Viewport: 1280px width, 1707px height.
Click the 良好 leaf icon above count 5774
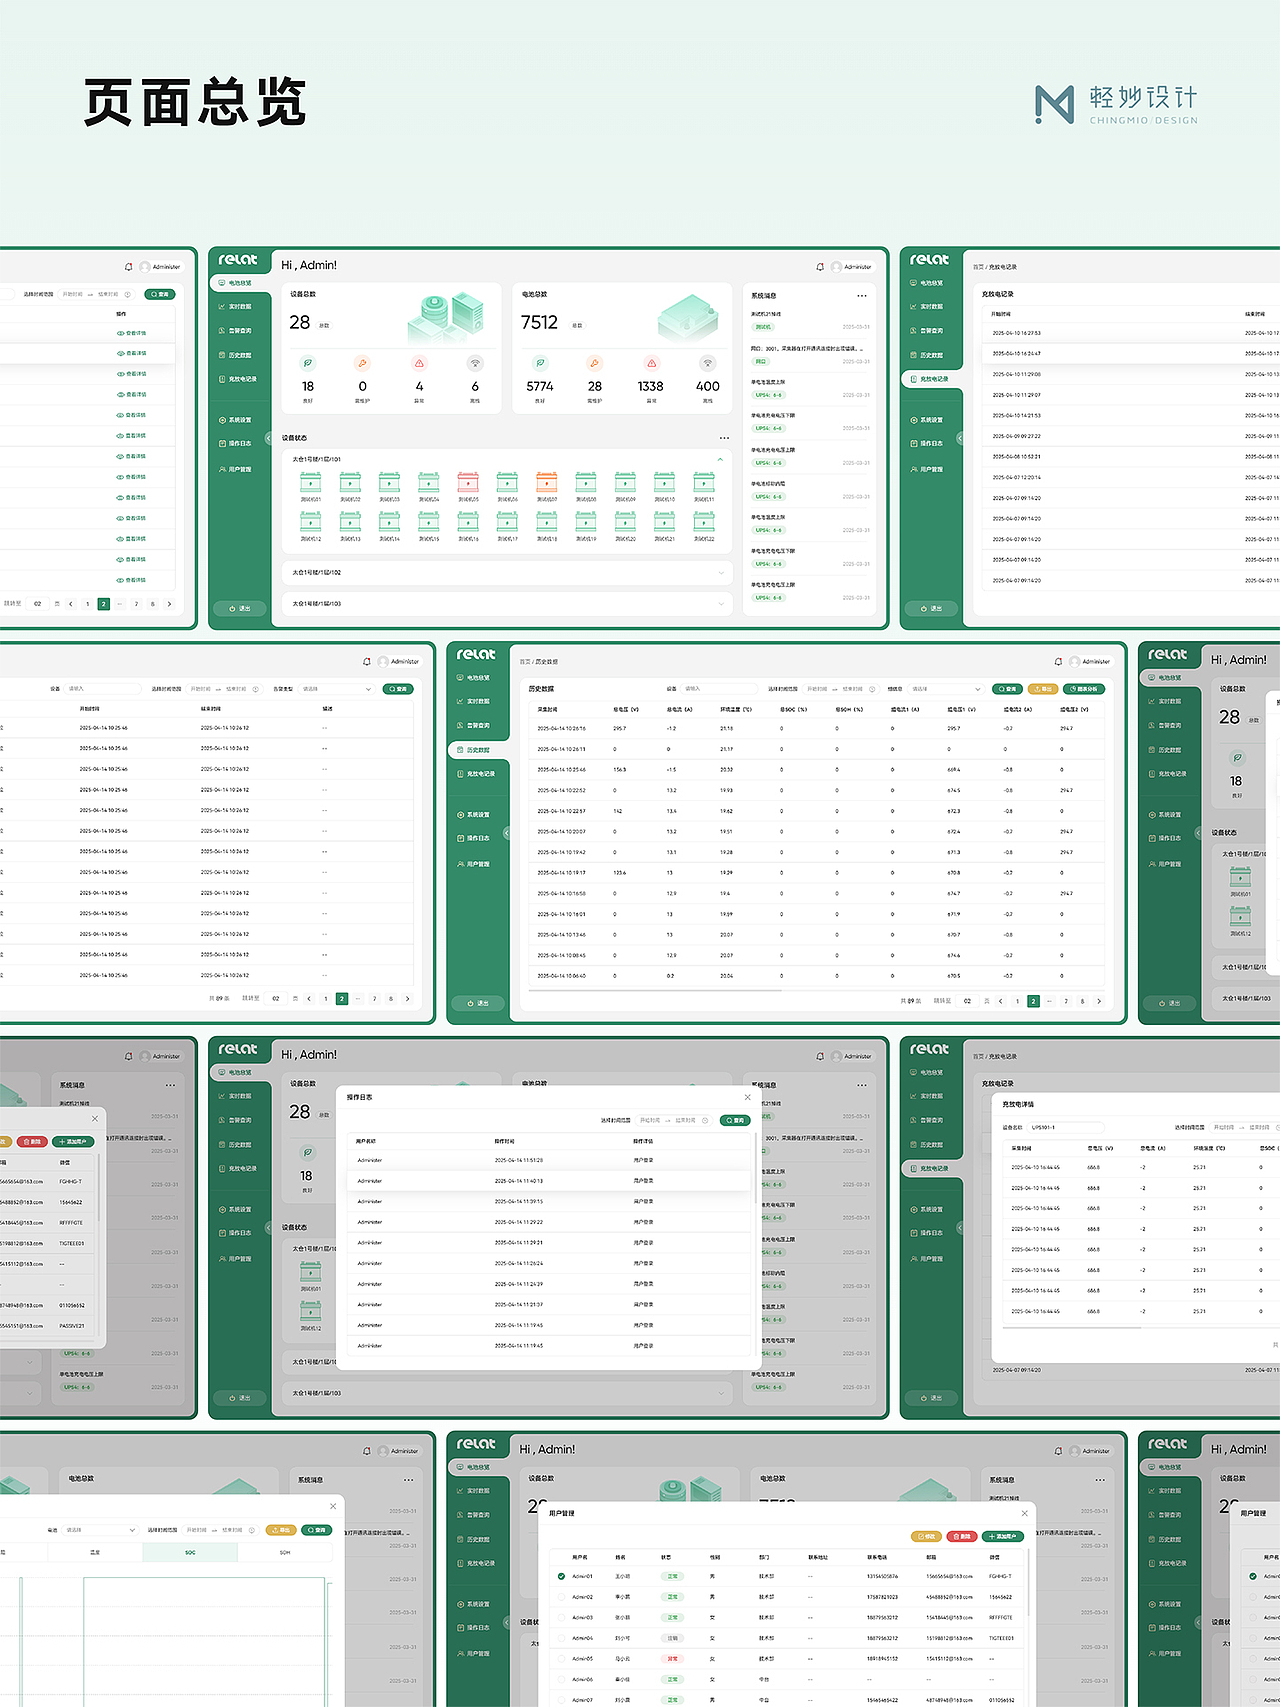[x=540, y=363]
